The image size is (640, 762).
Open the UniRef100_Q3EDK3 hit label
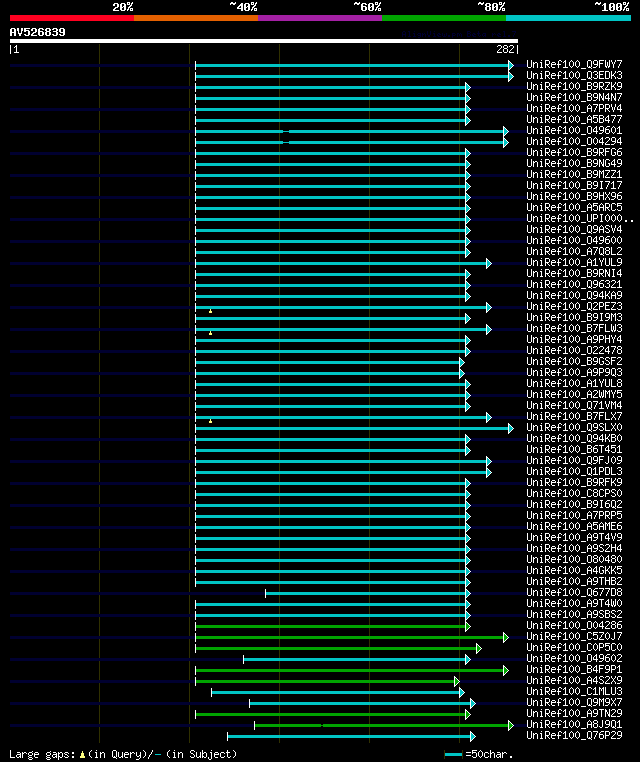pos(574,75)
